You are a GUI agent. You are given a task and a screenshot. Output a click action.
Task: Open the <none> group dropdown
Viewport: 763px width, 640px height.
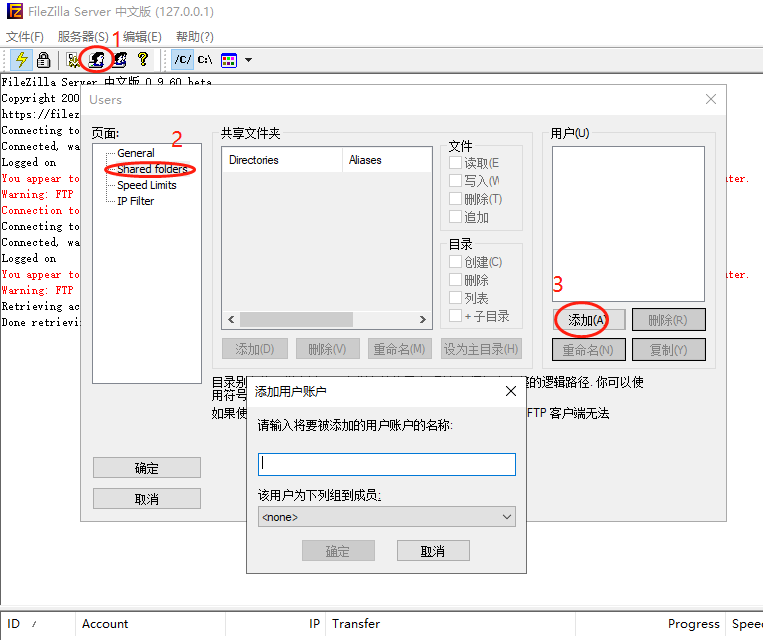pos(387,517)
